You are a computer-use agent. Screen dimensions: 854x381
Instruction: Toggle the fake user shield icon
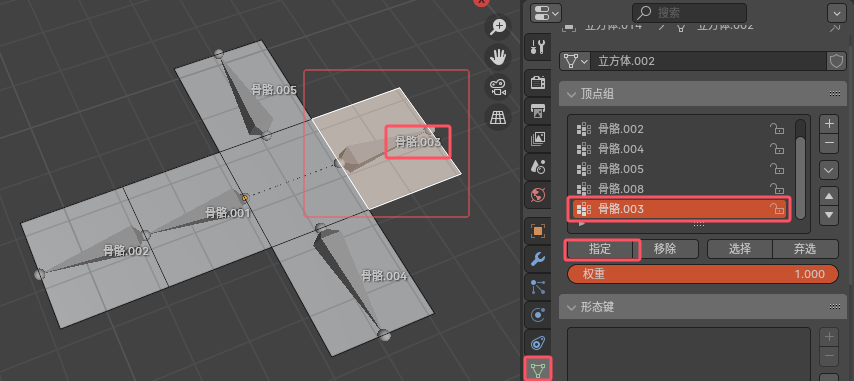tap(836, 61)
